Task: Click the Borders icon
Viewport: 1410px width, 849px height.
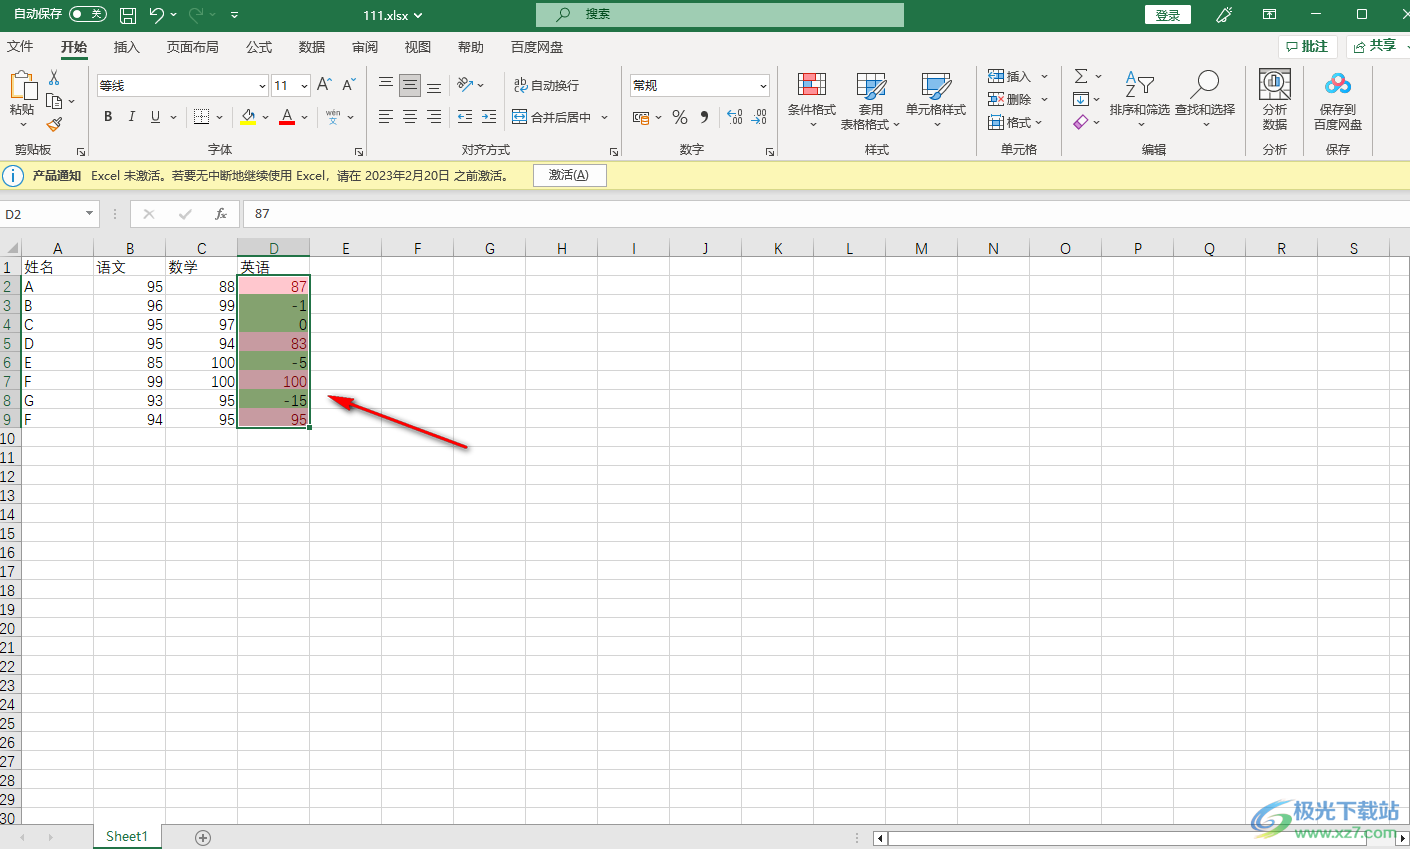Action: (201, 117)
